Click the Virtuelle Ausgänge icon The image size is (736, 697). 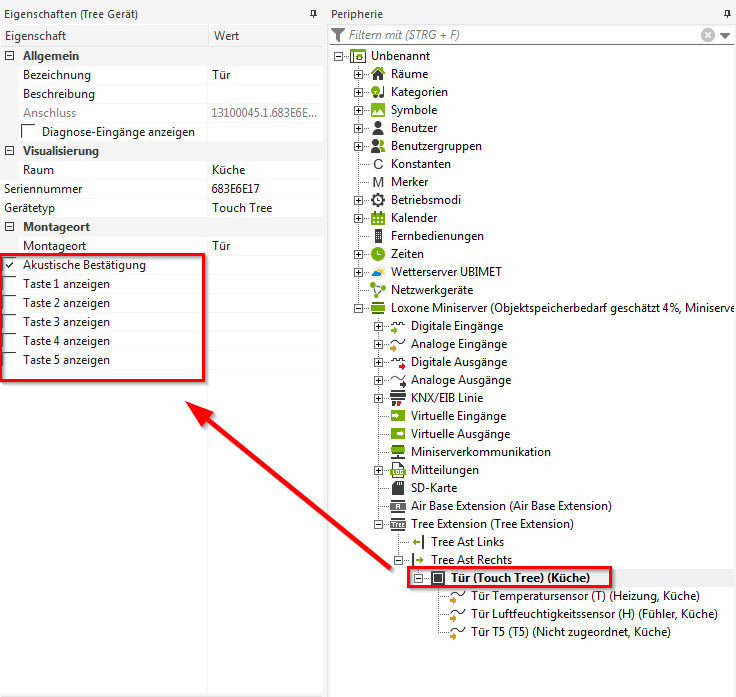coord(398,434)
